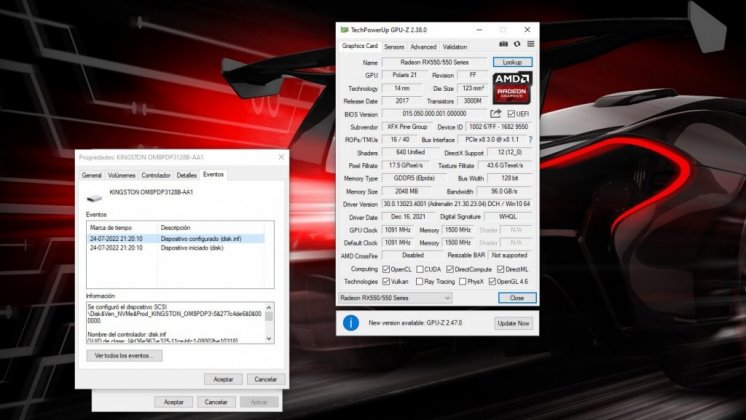Click the Polaris 21 GPU field
Image resolution: width=746 pixels, height=420 pixels.
tap(404, 75)
